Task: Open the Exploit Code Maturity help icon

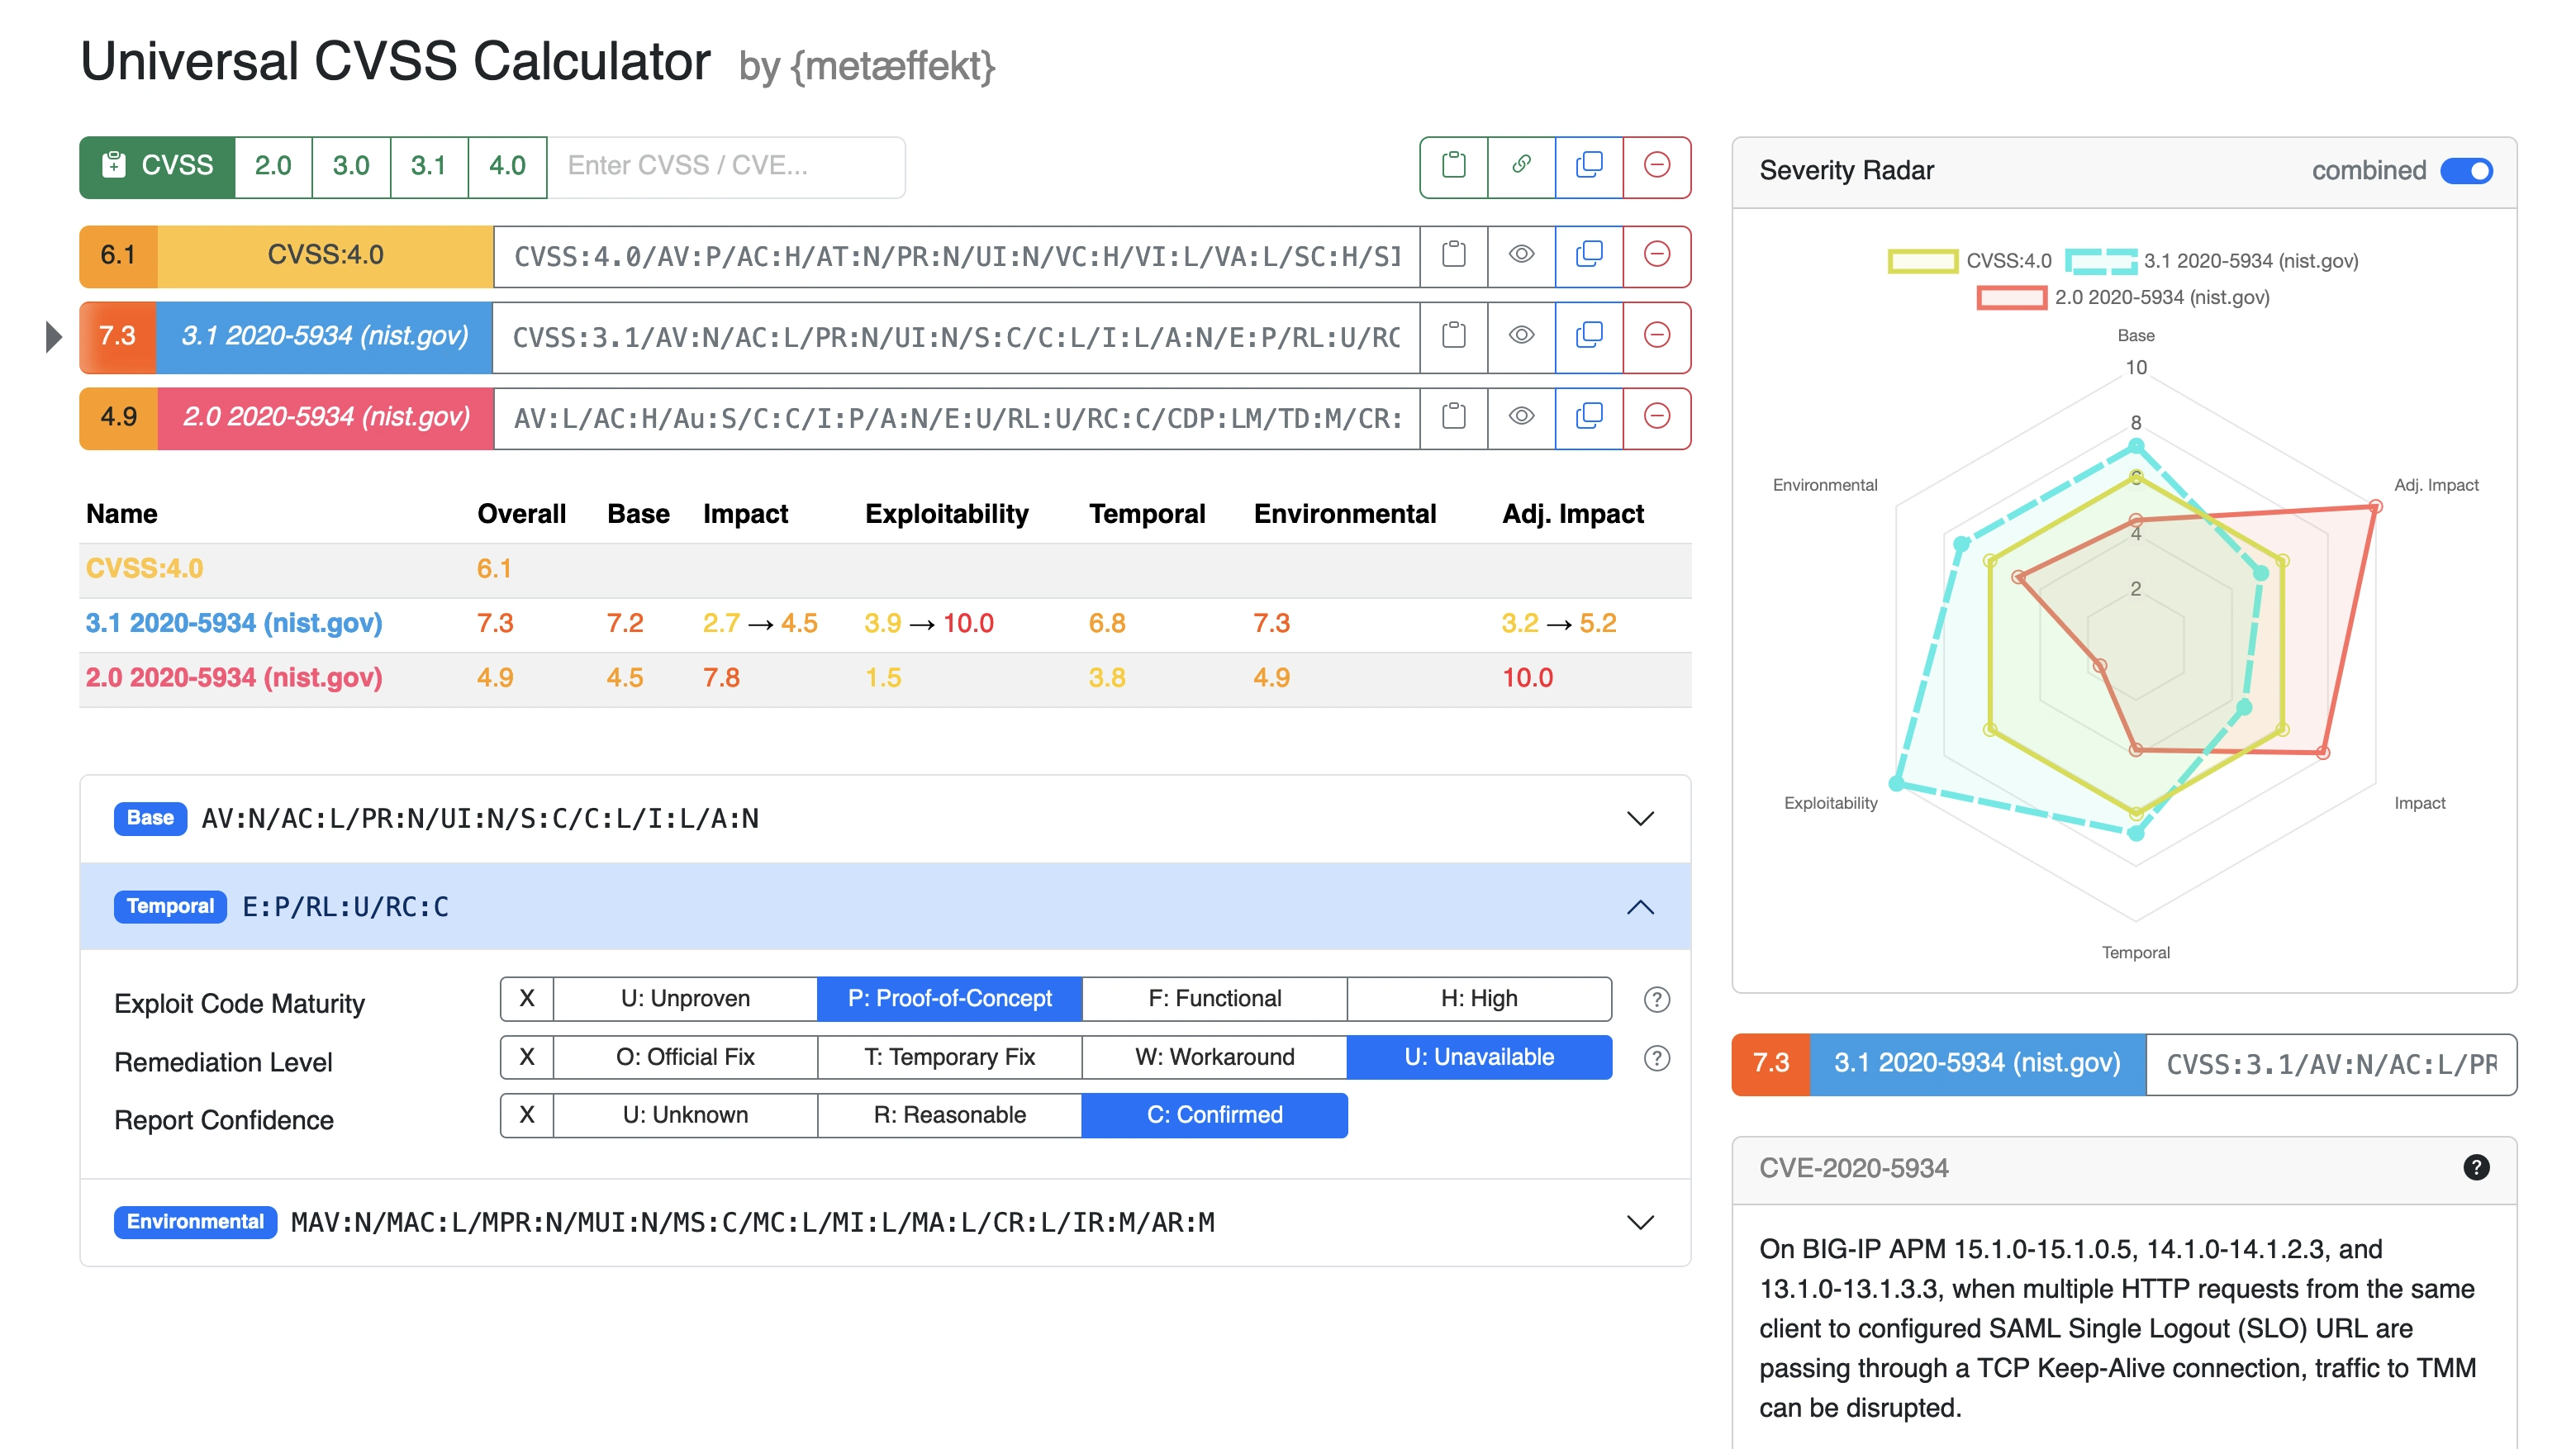Action: tap(1657, 999)
